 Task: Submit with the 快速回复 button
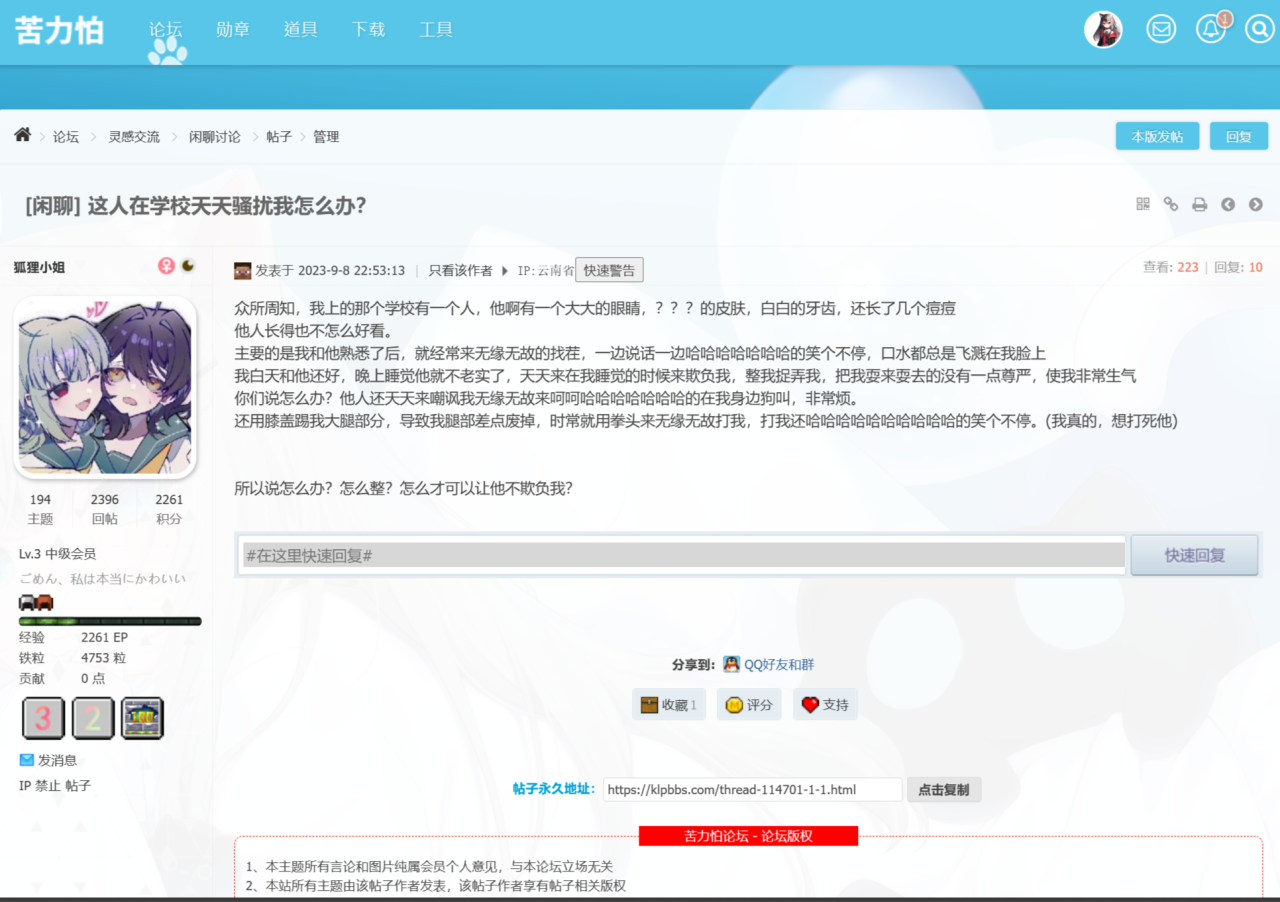(1195, 555)
